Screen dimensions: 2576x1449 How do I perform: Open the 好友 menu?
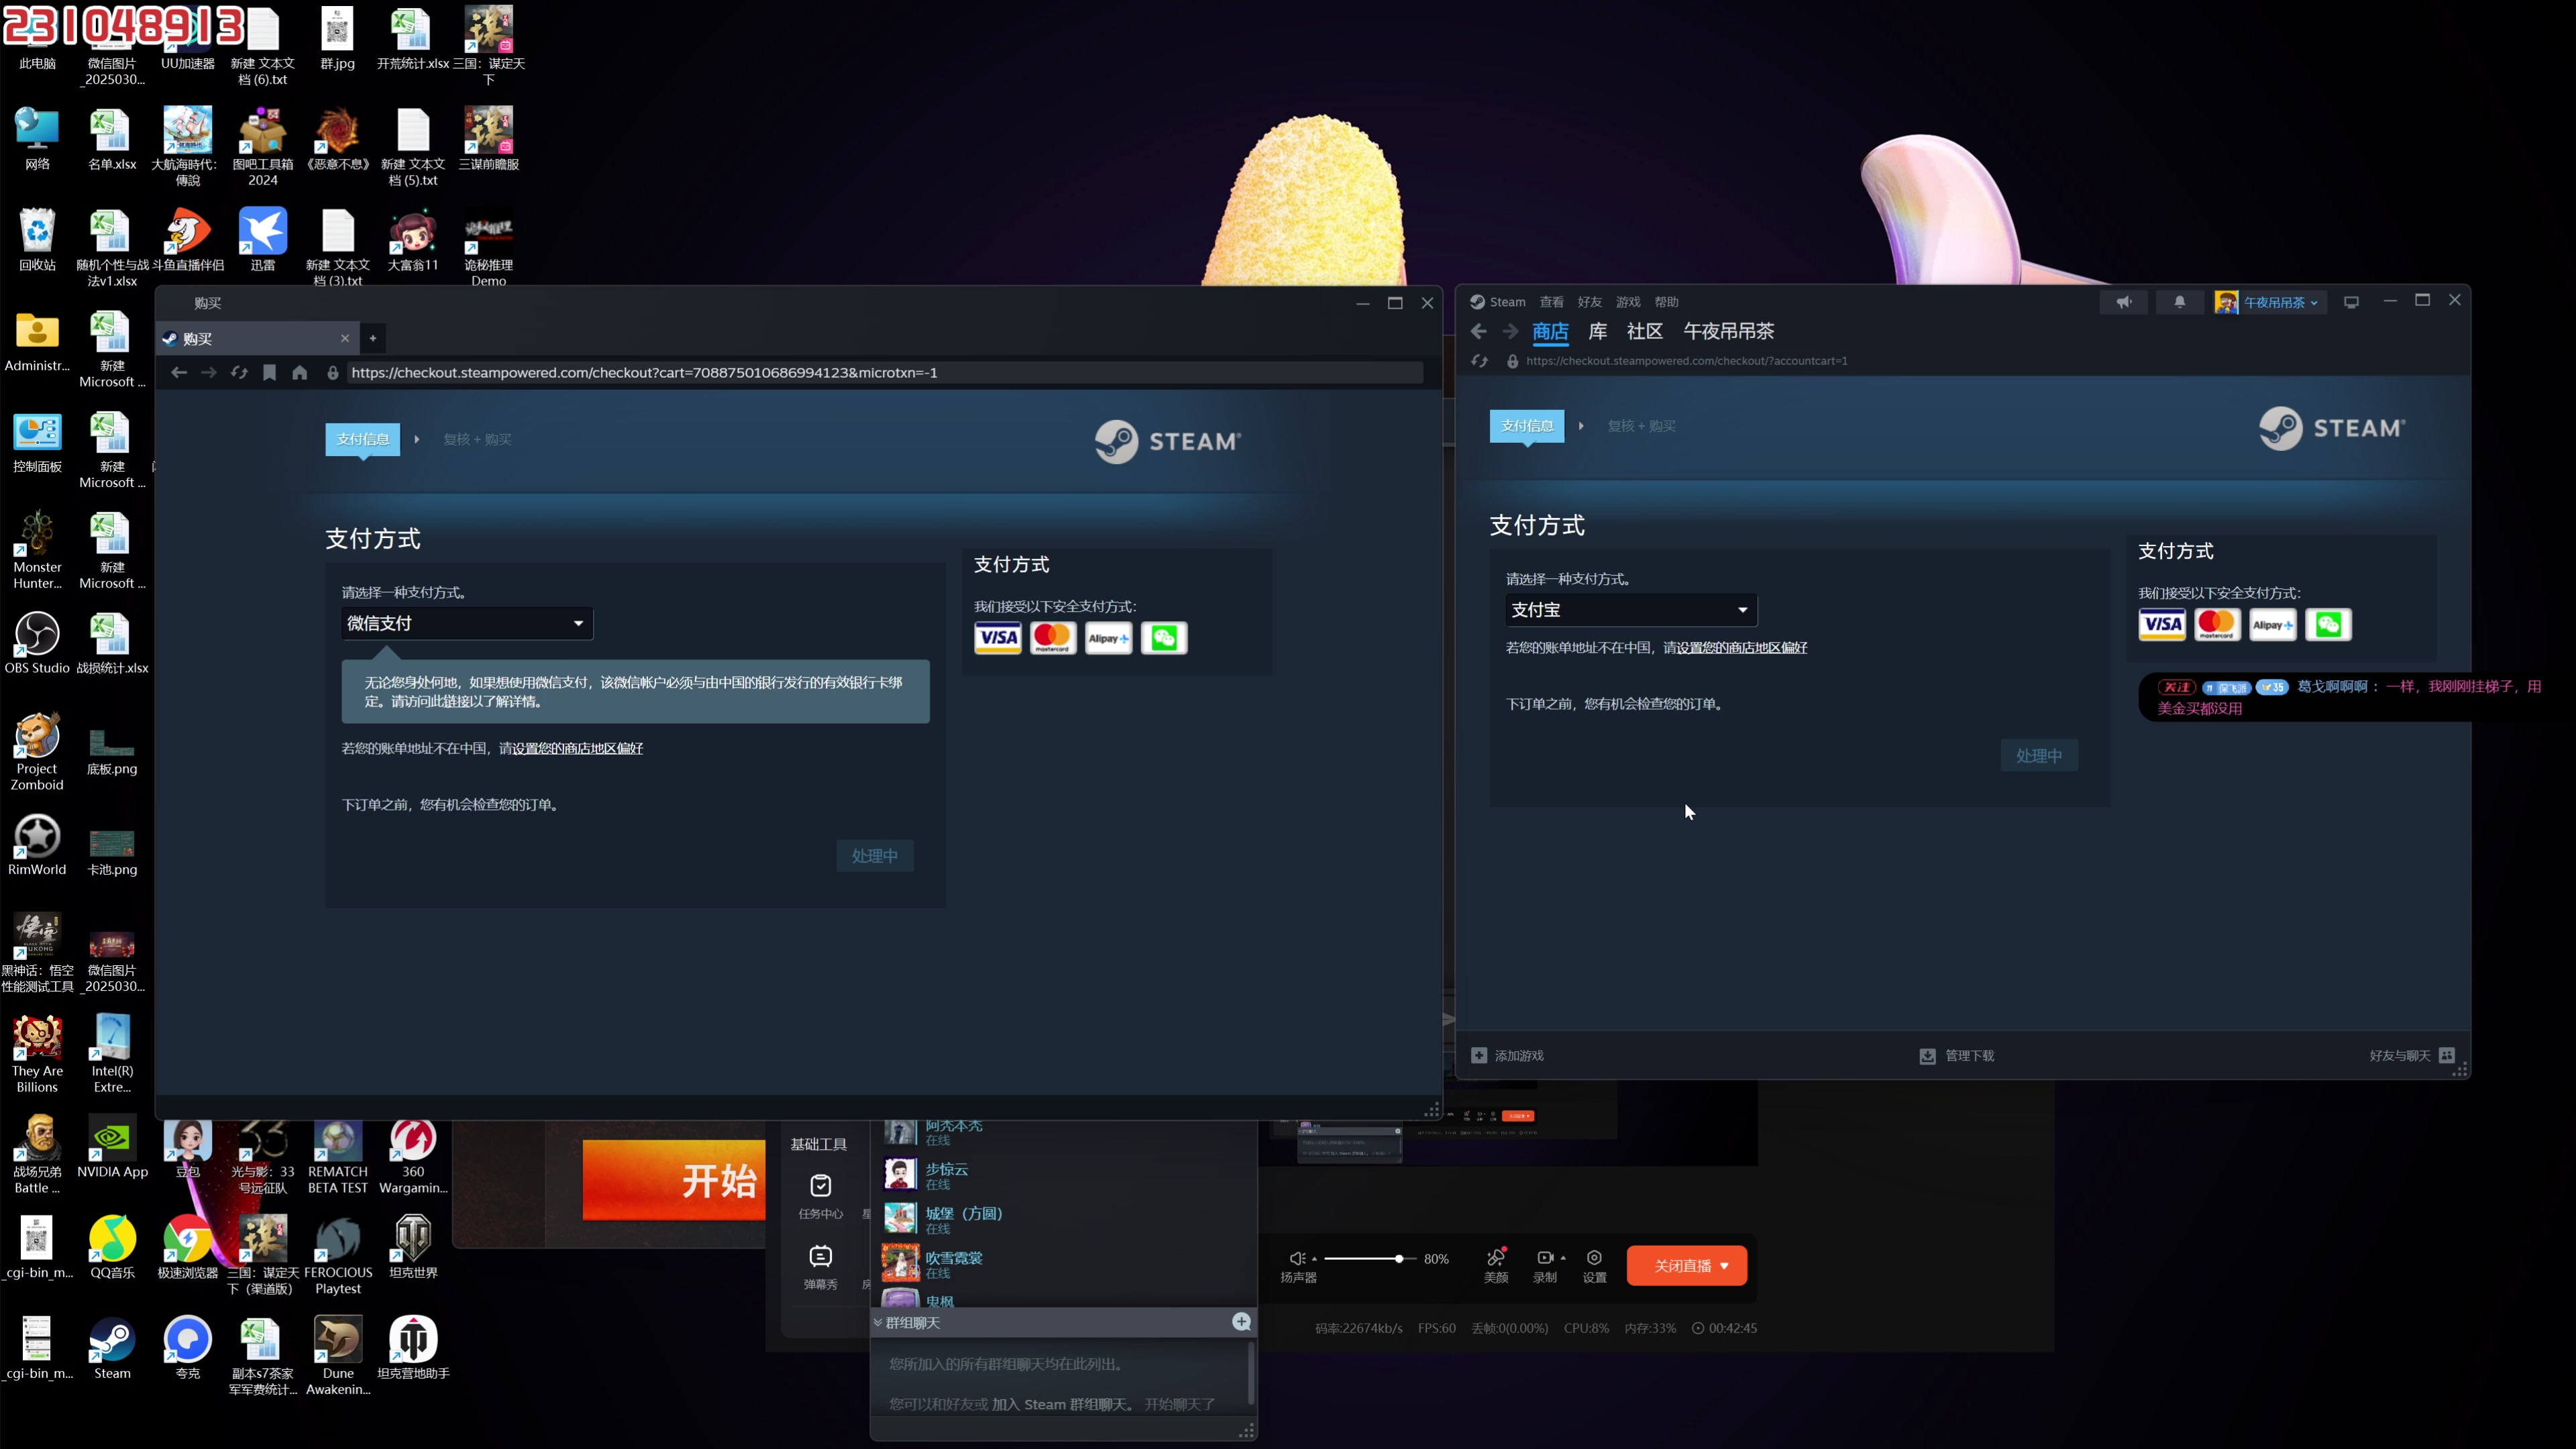[x=1590, y=302]
